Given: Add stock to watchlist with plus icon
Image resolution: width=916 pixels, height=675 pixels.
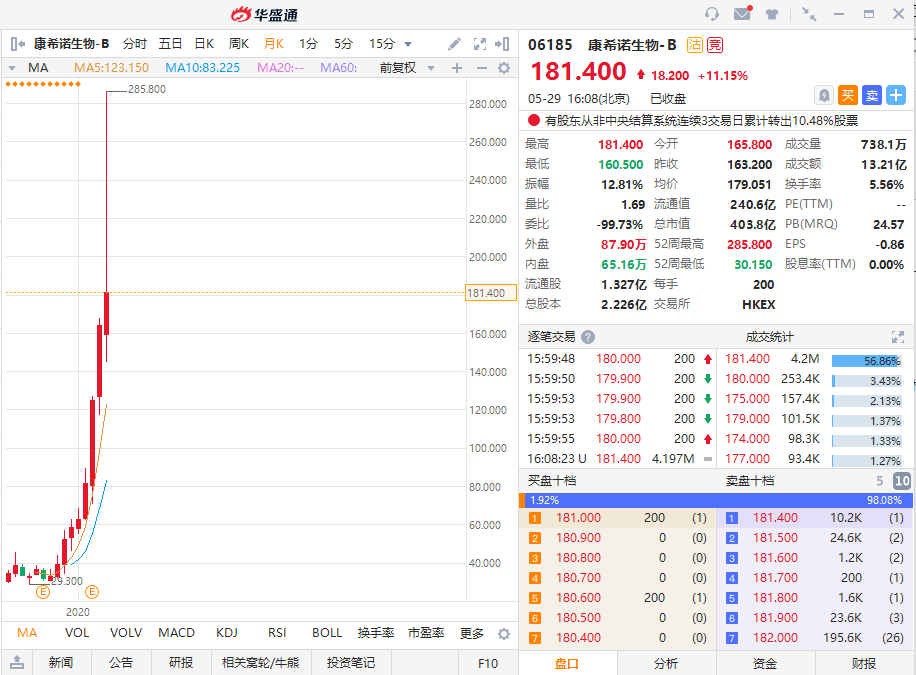Looking at the screenshot, I should (x=896, y=95).
